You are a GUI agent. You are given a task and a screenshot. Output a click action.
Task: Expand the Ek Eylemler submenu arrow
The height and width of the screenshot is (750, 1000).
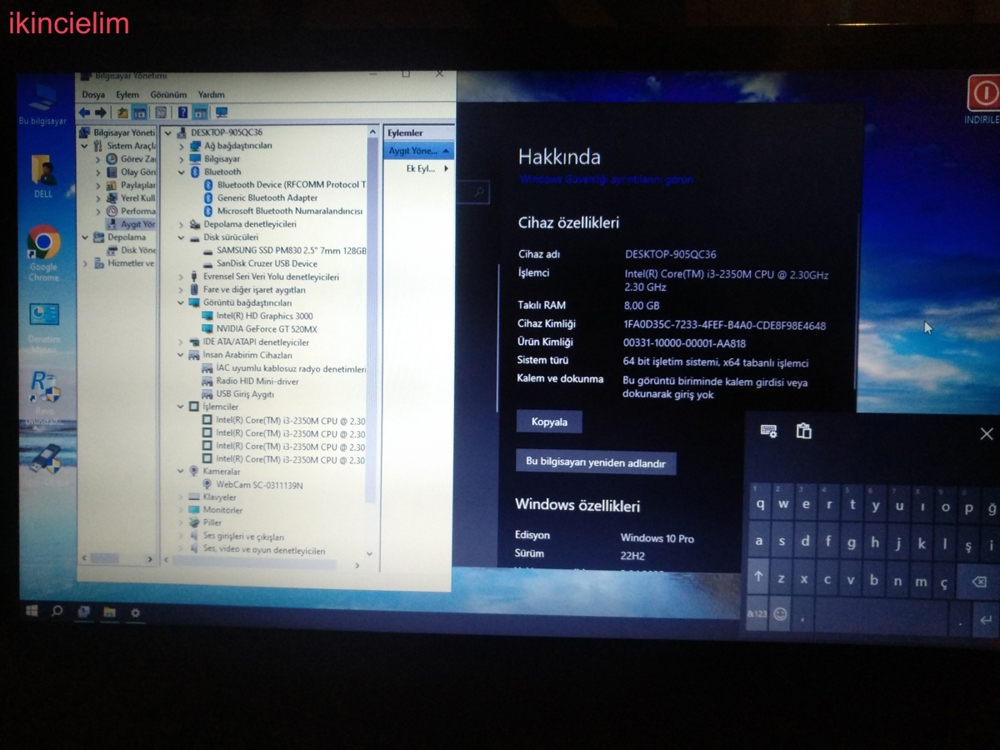click(x=446, y=169)
